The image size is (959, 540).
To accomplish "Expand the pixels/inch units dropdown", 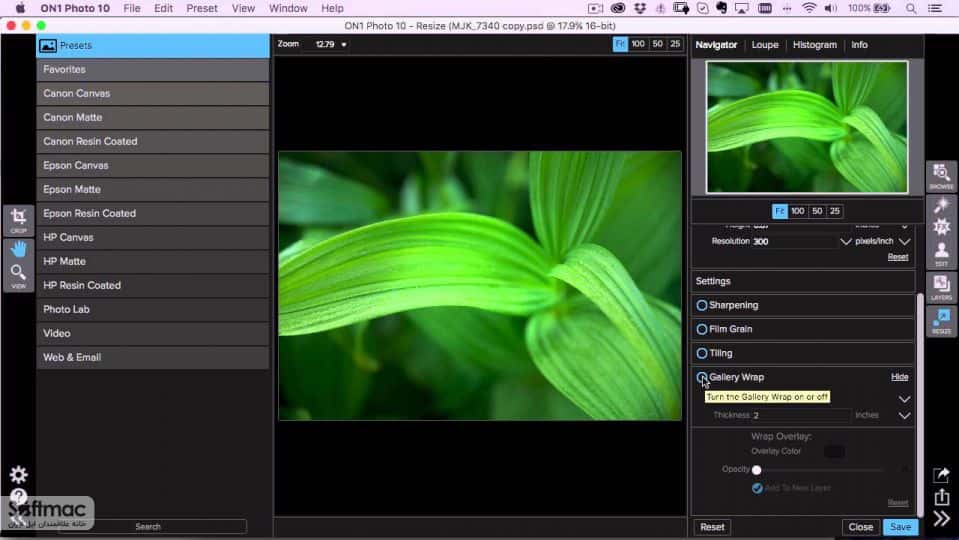I will click(905, 242).
